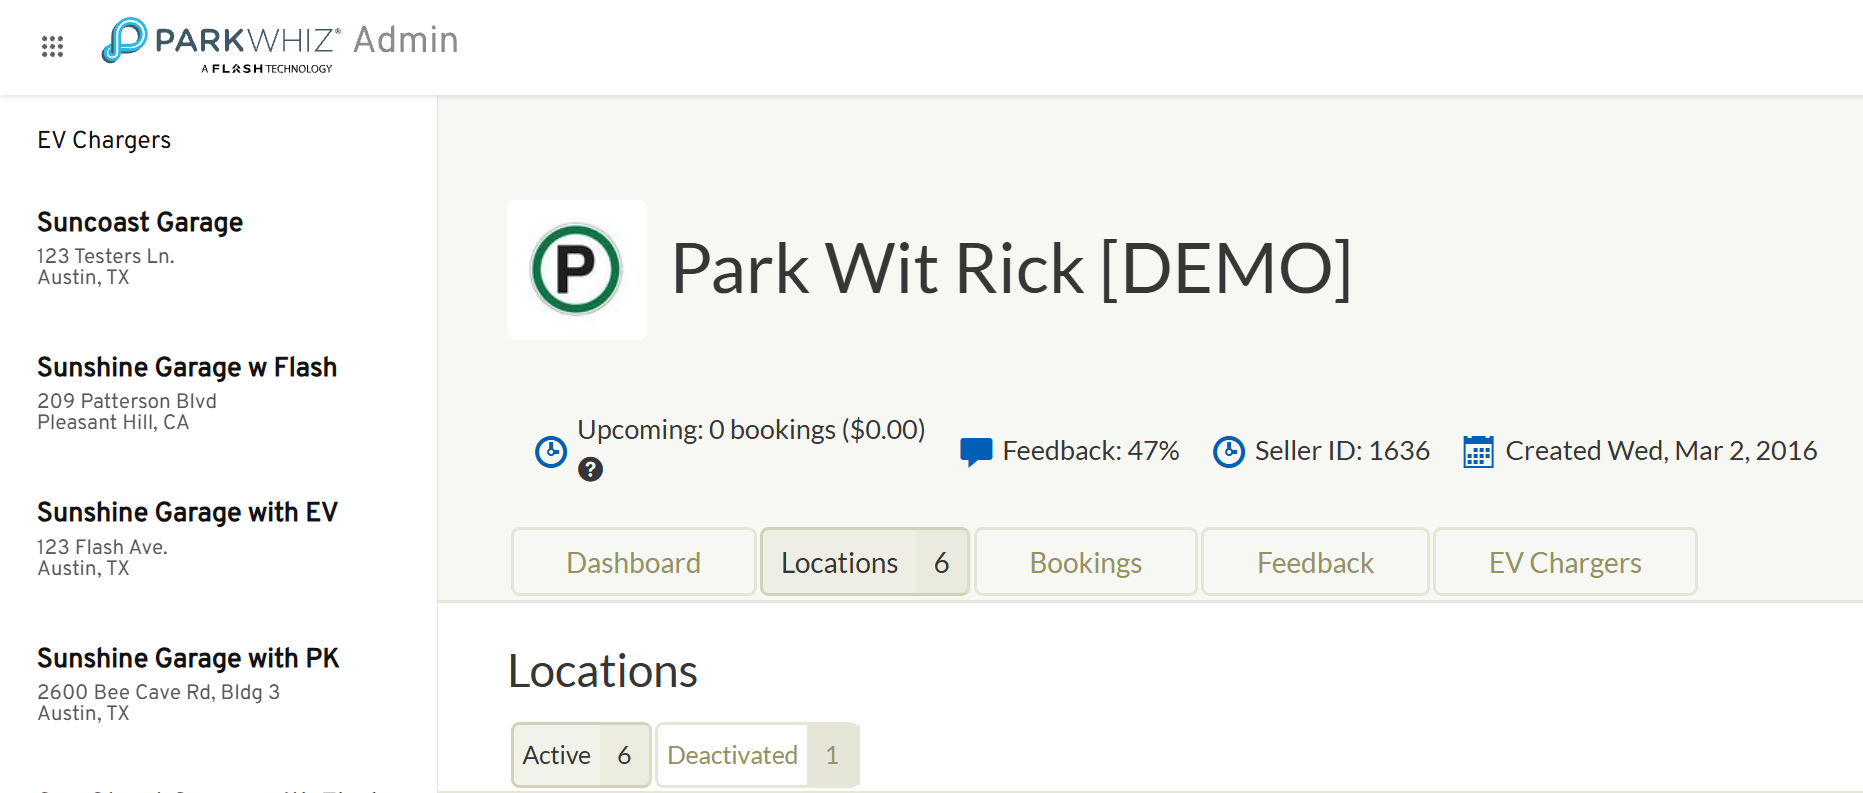Click the Feedback: 47% text
Screen dimensions: 1863x793
1091,451
